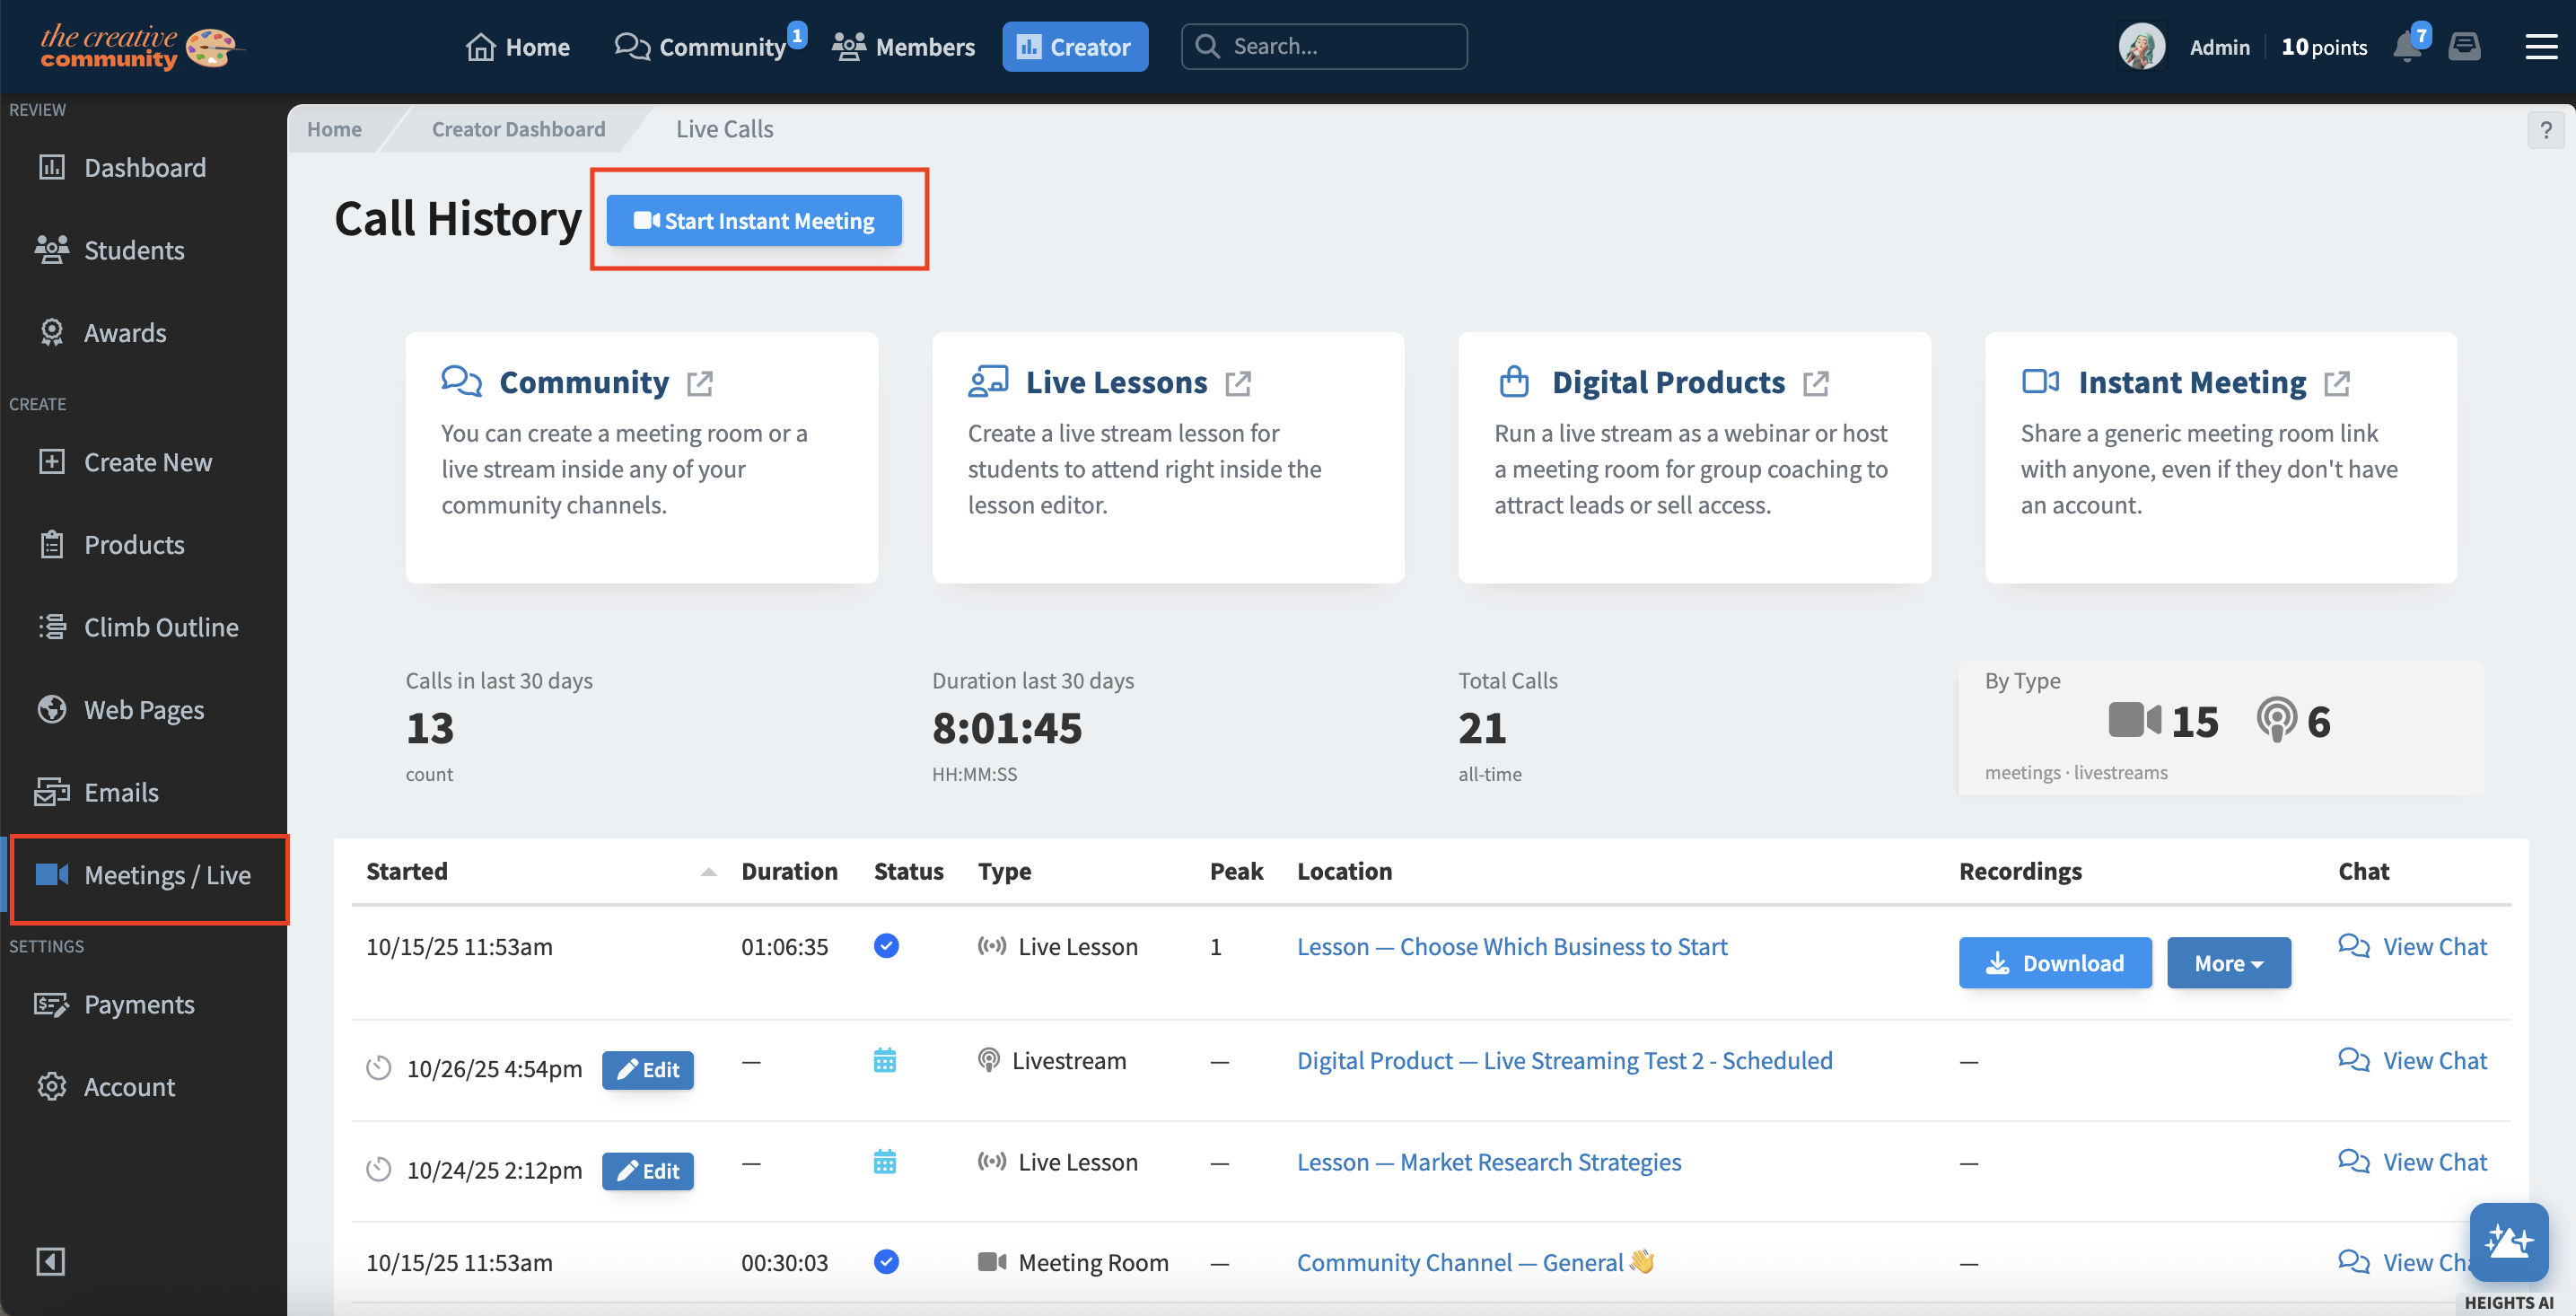Open the hamburger menu icon
Viewport: 2576px width, 1316px height.
tap(2540, 47)
